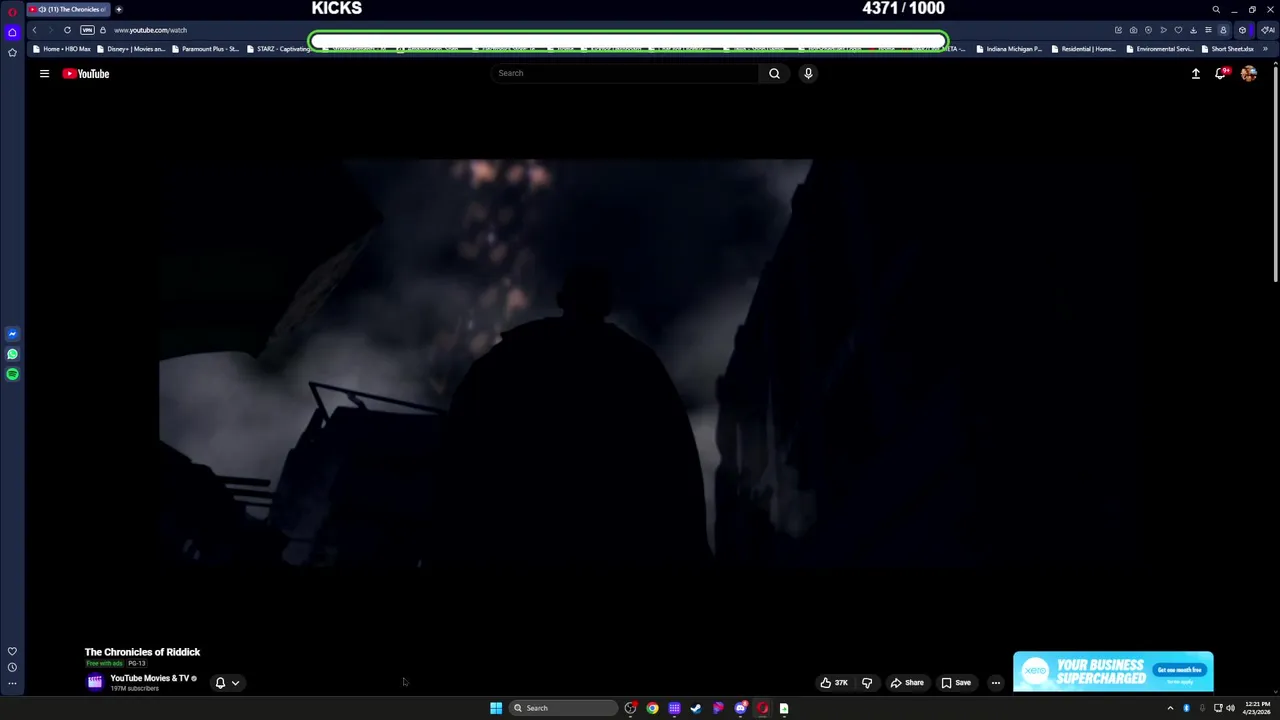The height and width of the screenshot is (720, 1280).
Task: Open Home HBO Max bookmark
Action: (62, 49)
